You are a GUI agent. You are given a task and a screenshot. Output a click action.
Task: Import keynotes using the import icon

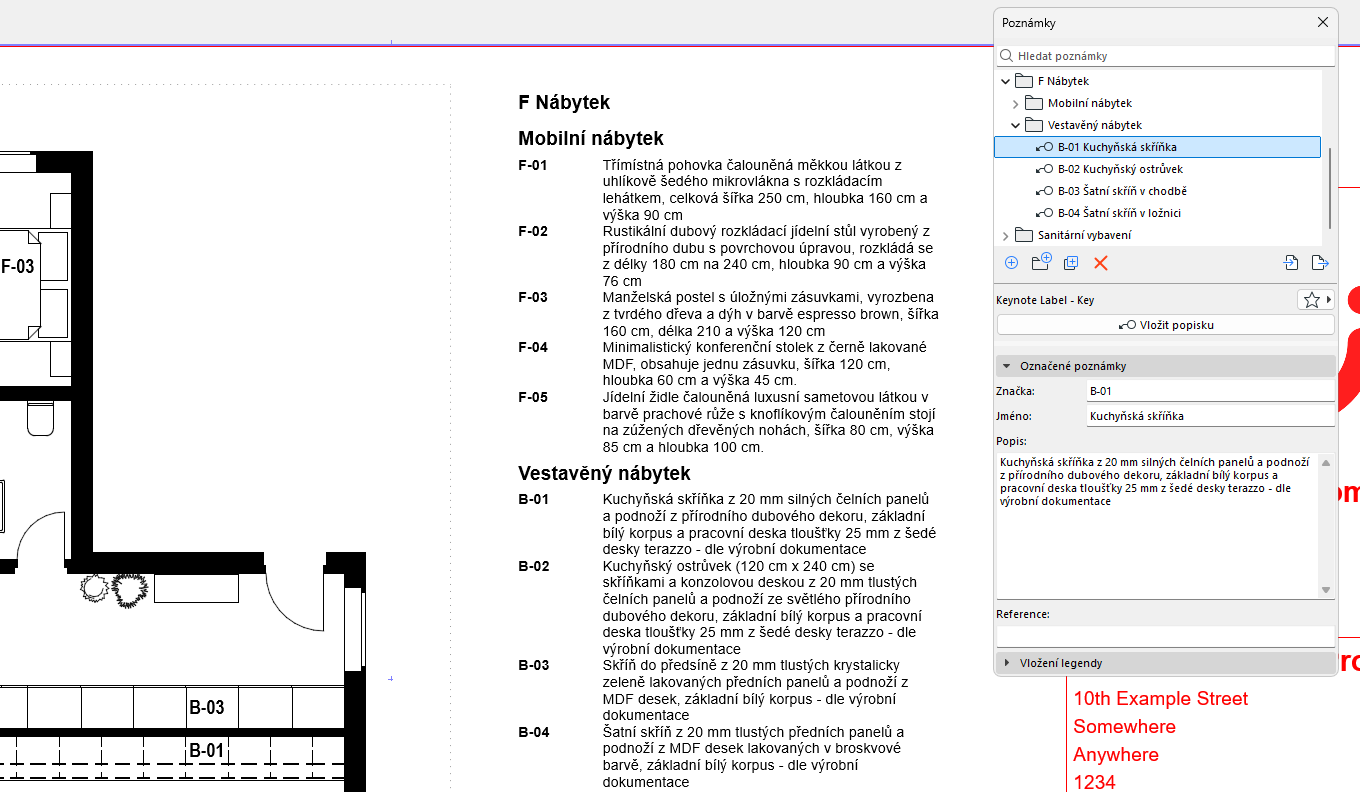pos(1291,263)
